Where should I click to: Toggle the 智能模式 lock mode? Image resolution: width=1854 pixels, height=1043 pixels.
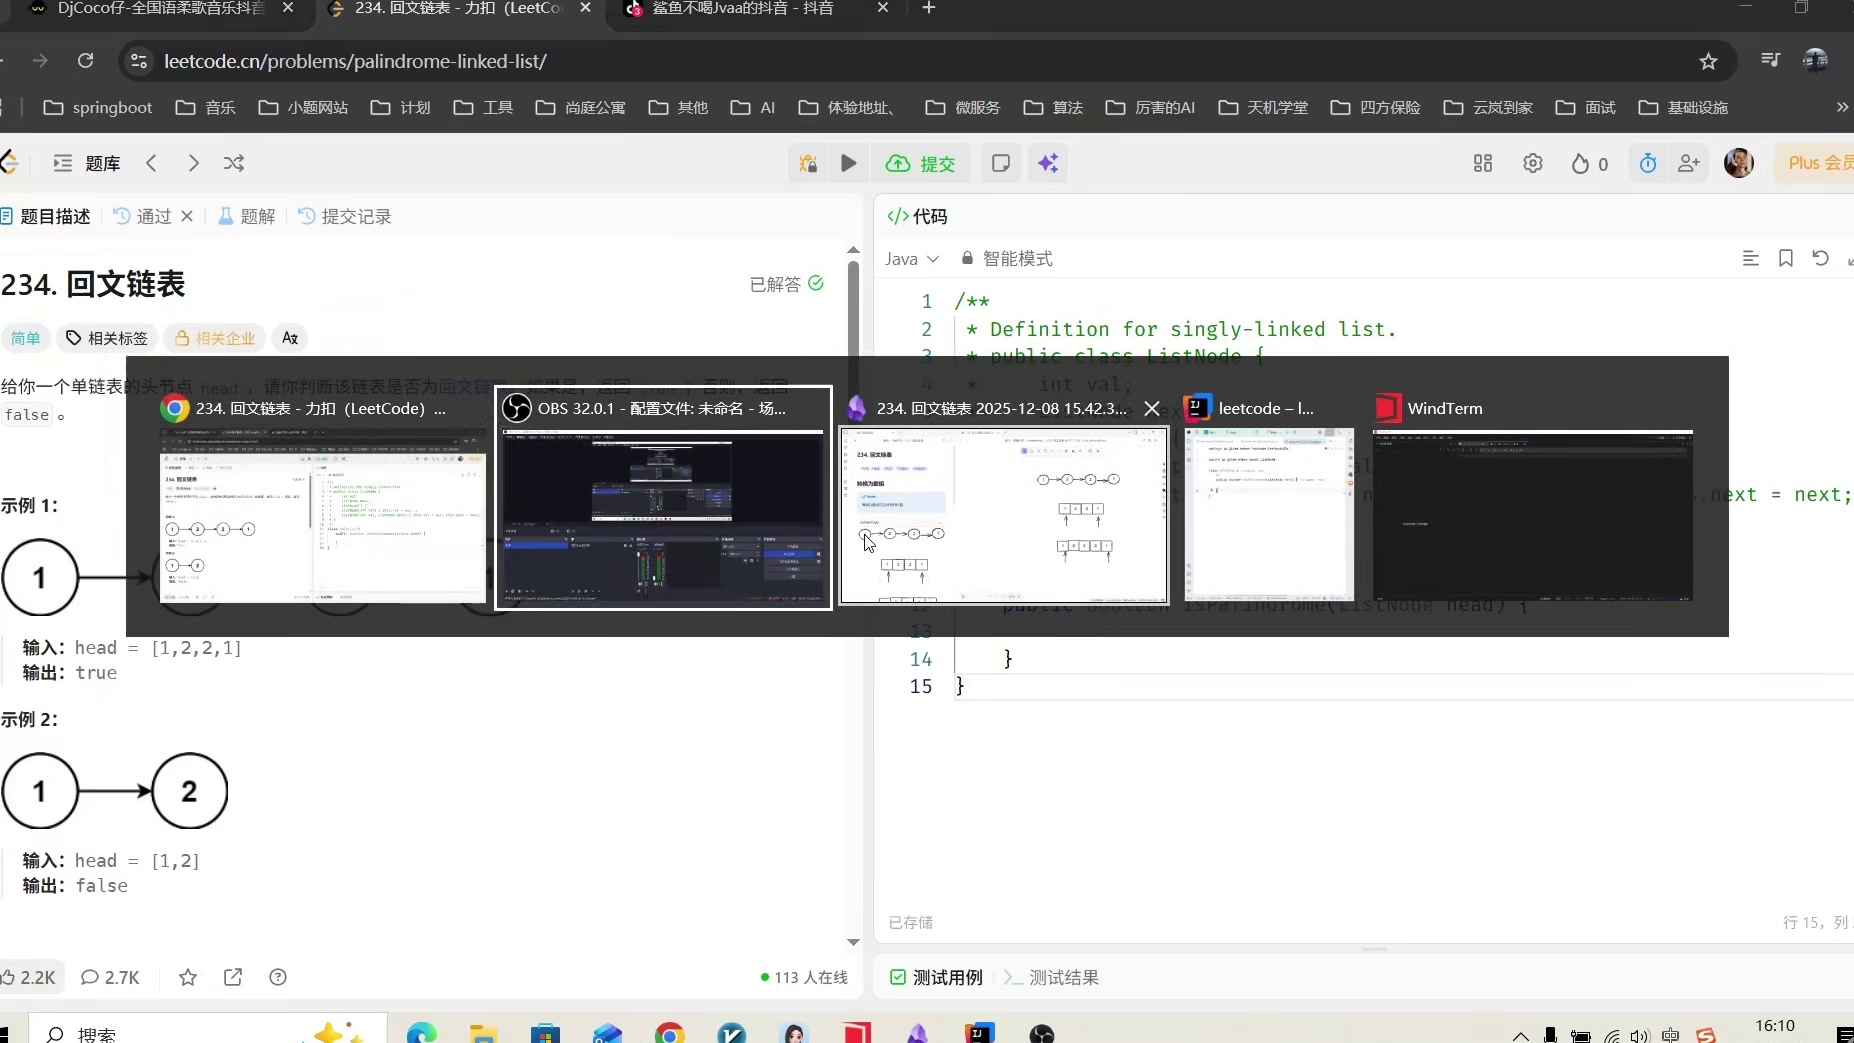click(x=1006, y=258)
